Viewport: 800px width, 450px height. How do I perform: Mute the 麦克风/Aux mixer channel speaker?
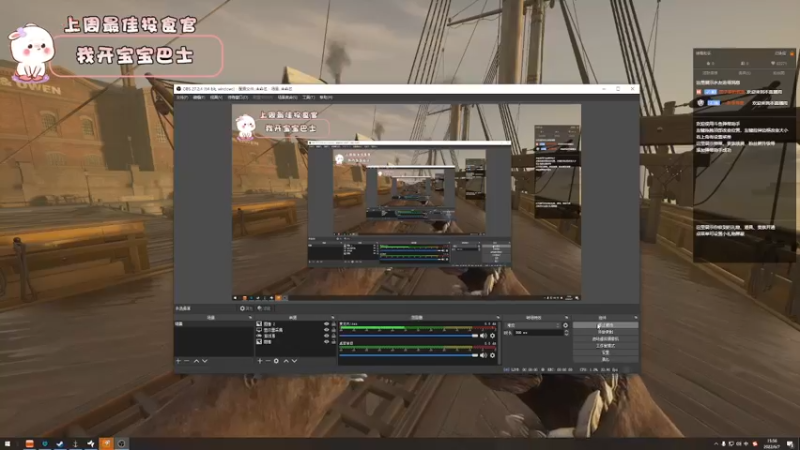click(483, 336)
